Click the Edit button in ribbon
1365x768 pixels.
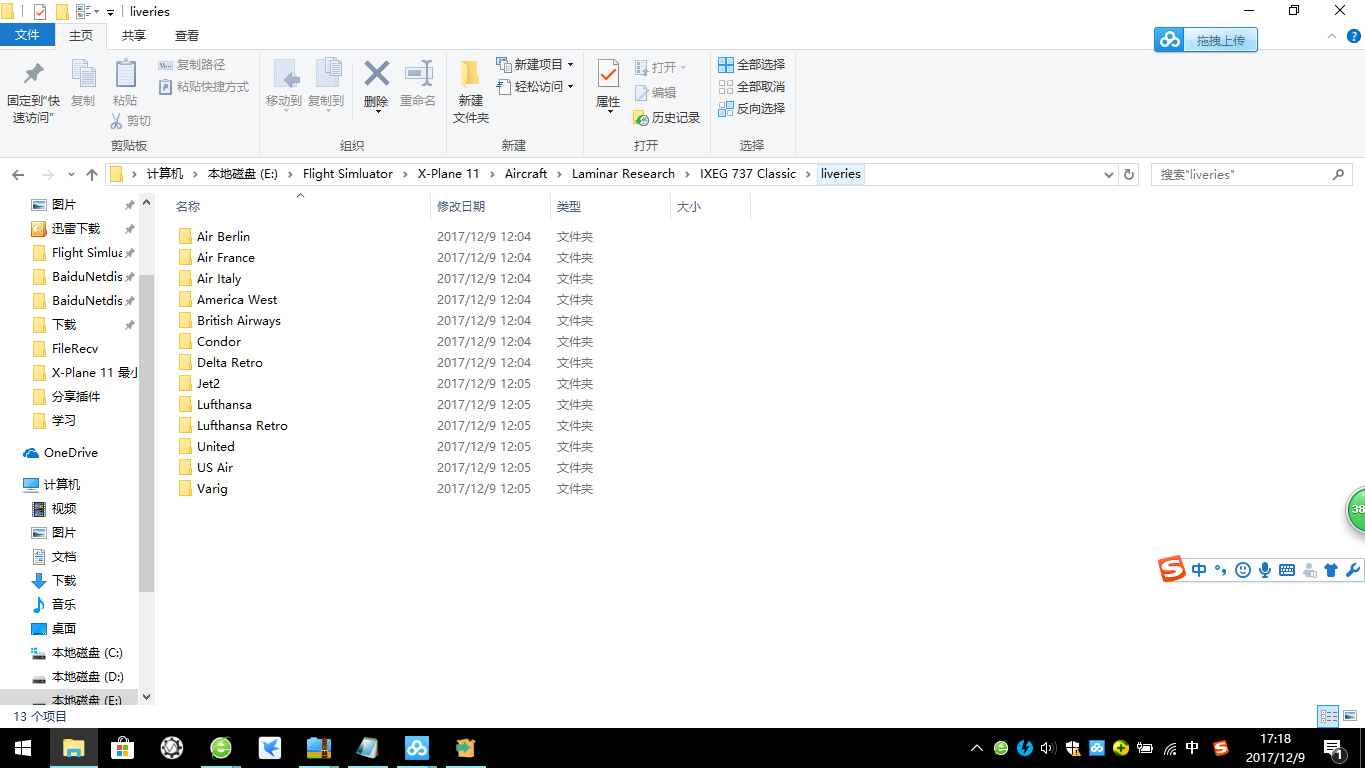tap(655, 93)
